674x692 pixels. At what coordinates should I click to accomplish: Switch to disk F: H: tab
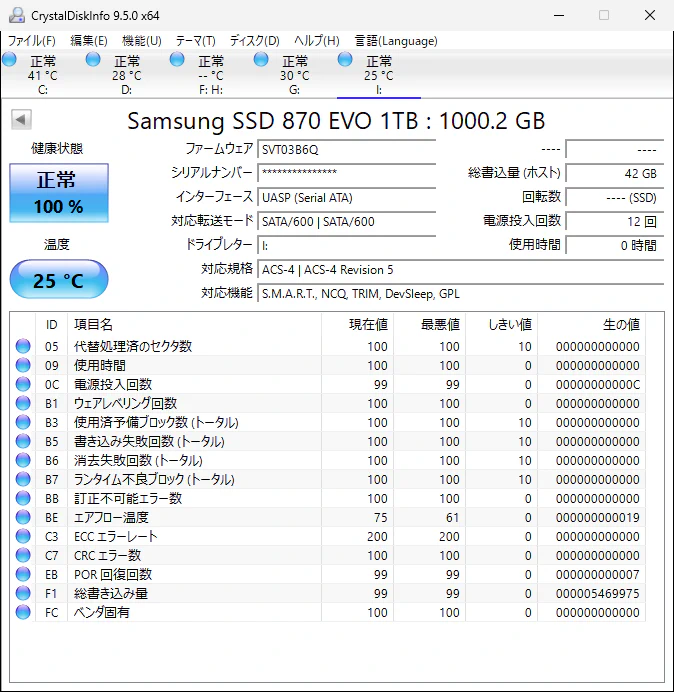coord(211,74)
